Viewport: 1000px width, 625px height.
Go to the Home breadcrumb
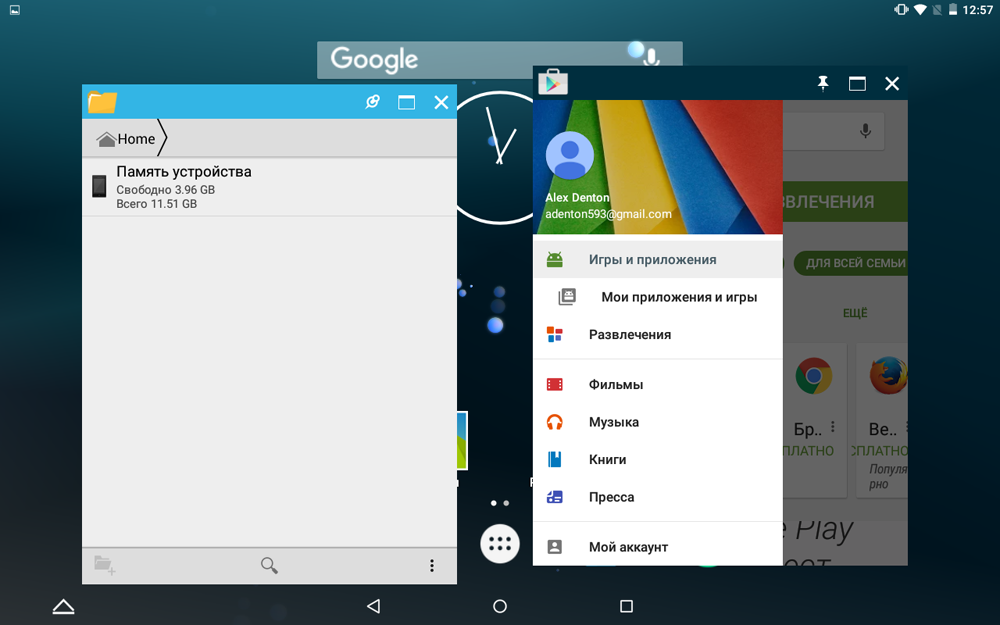pyautogui.click(x=126, y=138)
